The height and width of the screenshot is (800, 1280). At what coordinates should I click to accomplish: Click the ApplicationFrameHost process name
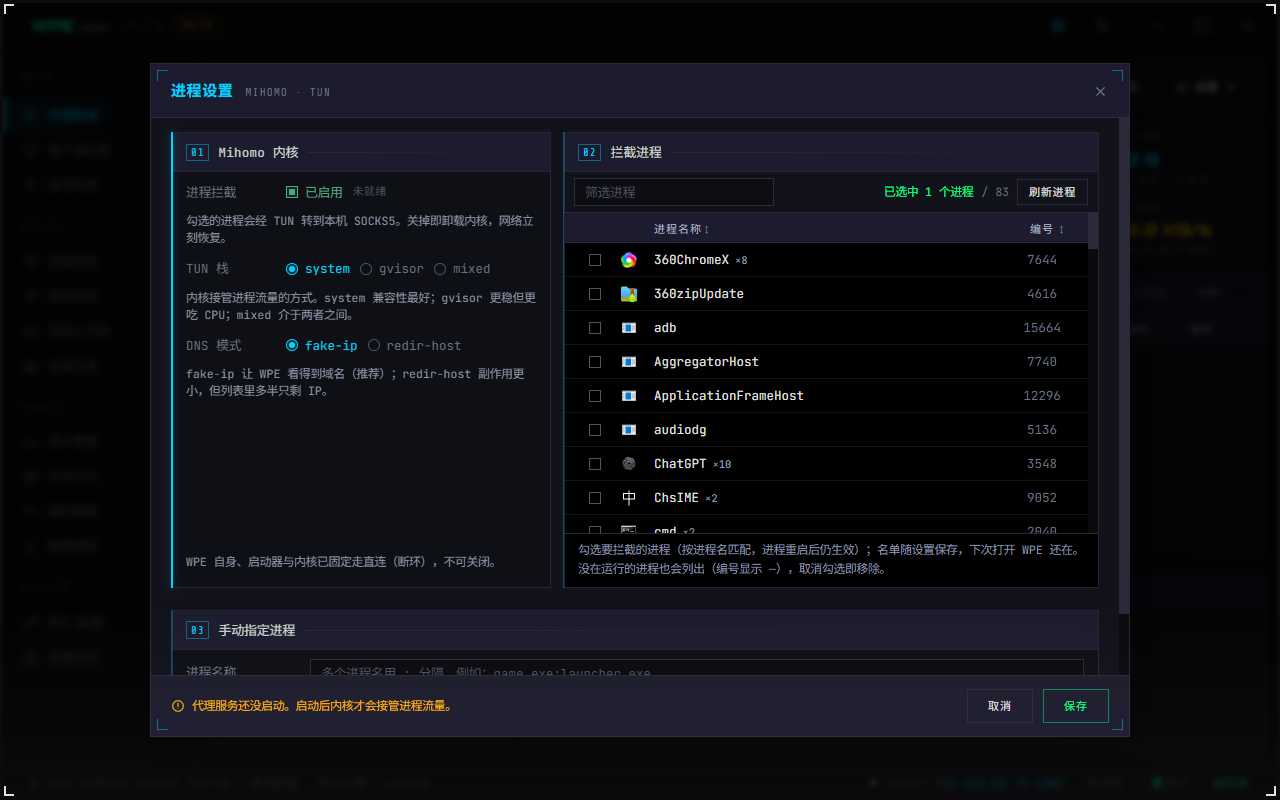[x=729, y=396]
